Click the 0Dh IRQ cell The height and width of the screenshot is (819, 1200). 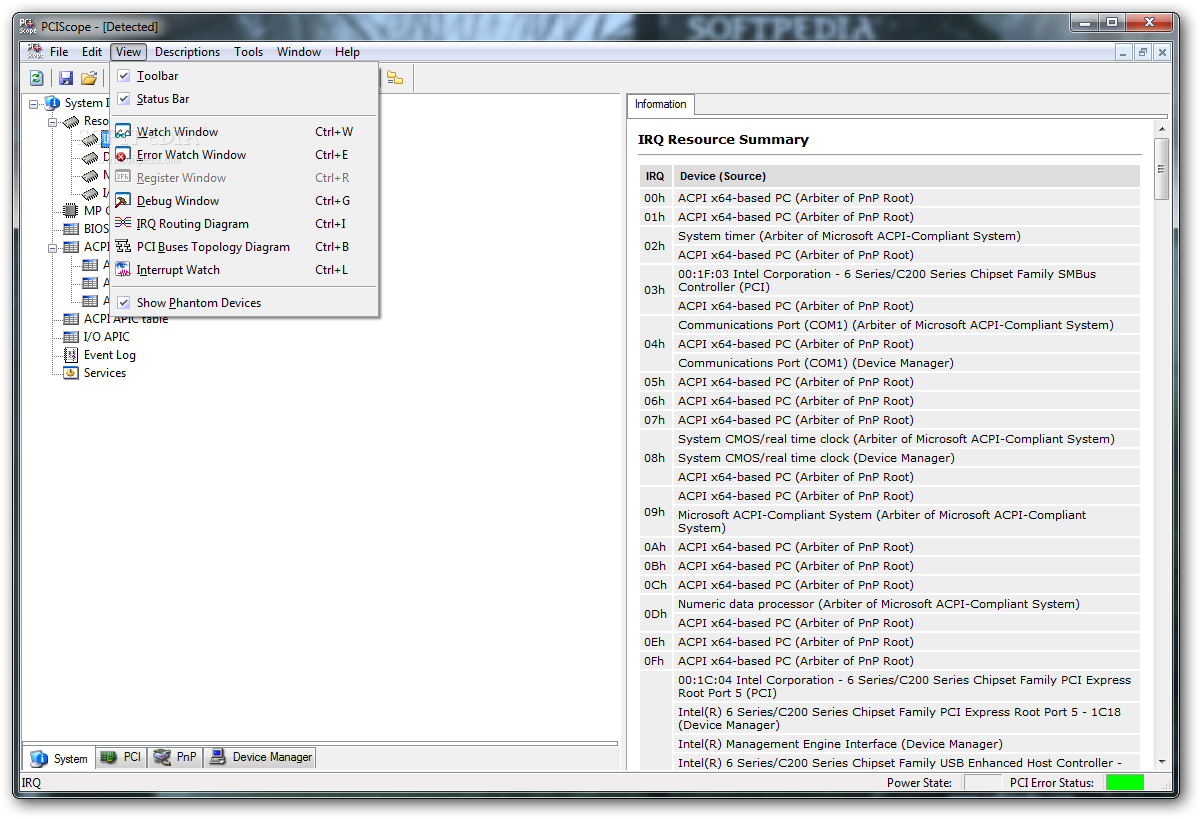[655, 614]
